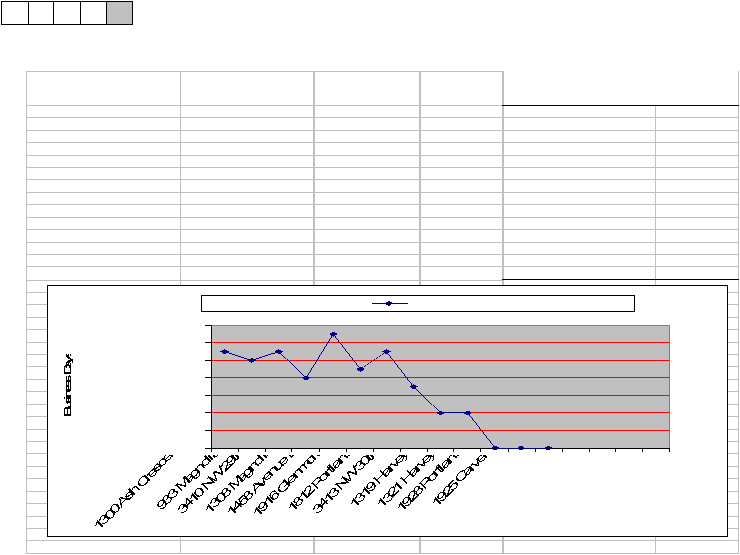The image size is (740, 555).
Task: Click the gray shaded box in the top-left row
Action: (x=119, y=13)
